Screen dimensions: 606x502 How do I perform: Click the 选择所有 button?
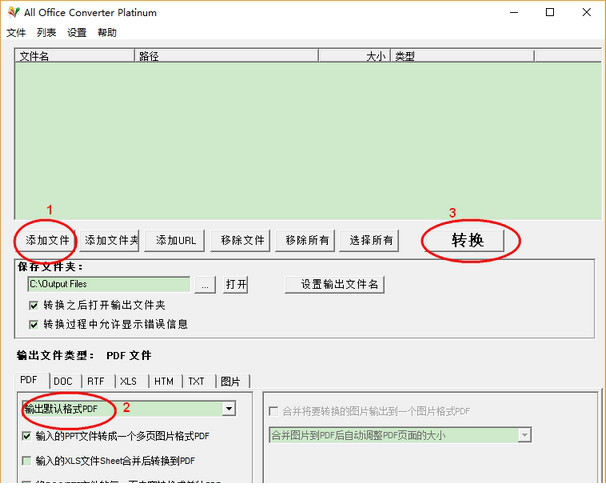coord(369,240)
